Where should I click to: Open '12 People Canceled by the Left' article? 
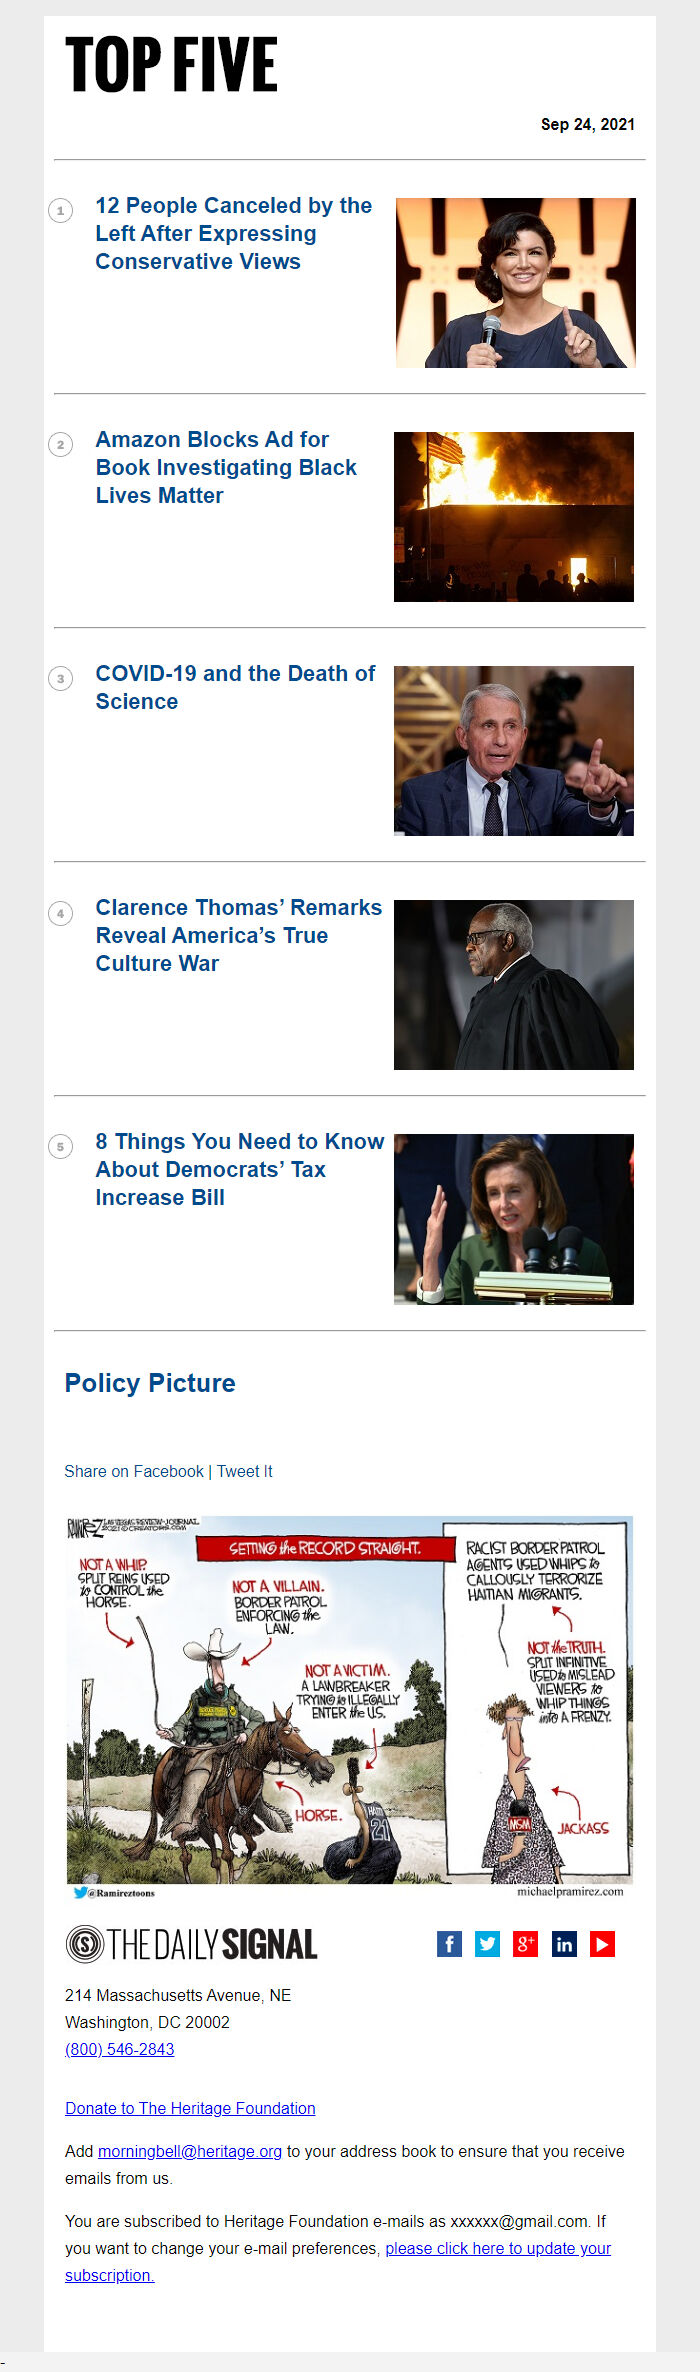tap(233, 233)
